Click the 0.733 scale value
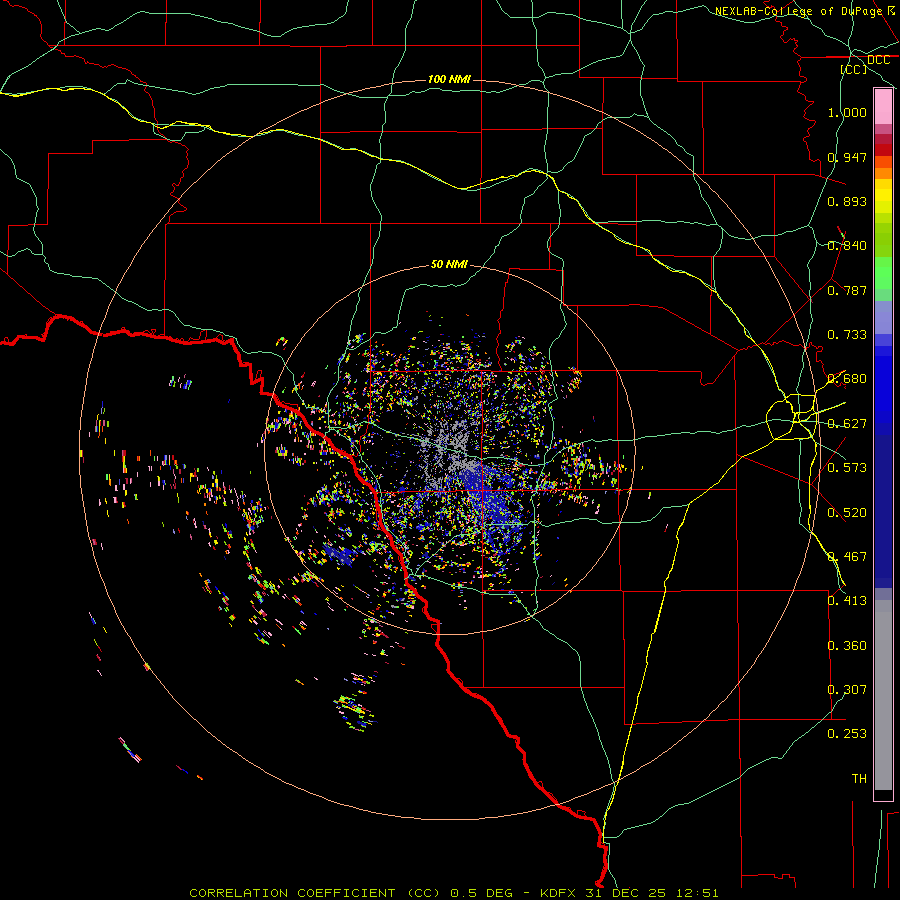This screenshot has width=900, height=900. click(847, 335)
